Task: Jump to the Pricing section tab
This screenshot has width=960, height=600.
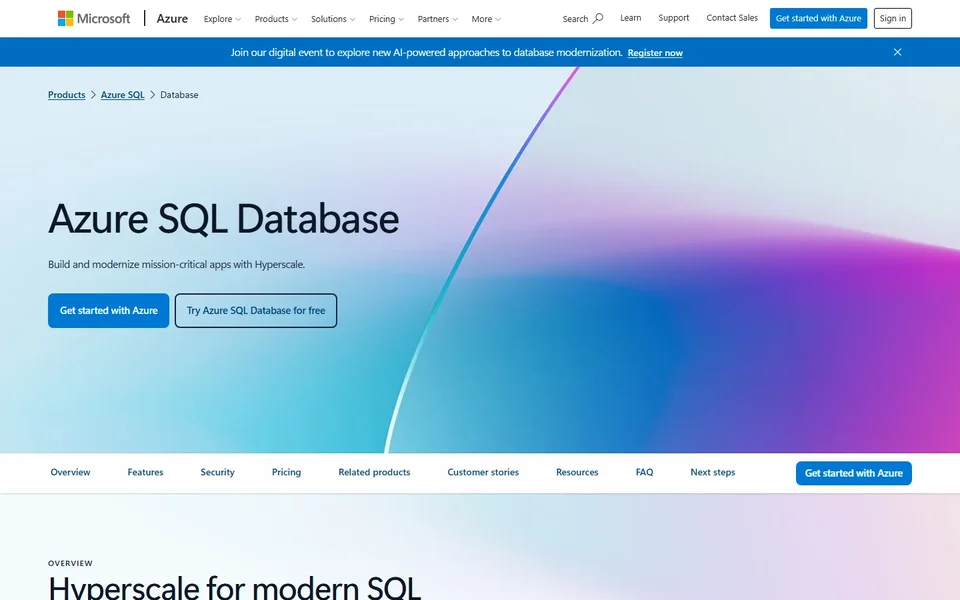Action: pyautogui.click(x=286, y=472)
